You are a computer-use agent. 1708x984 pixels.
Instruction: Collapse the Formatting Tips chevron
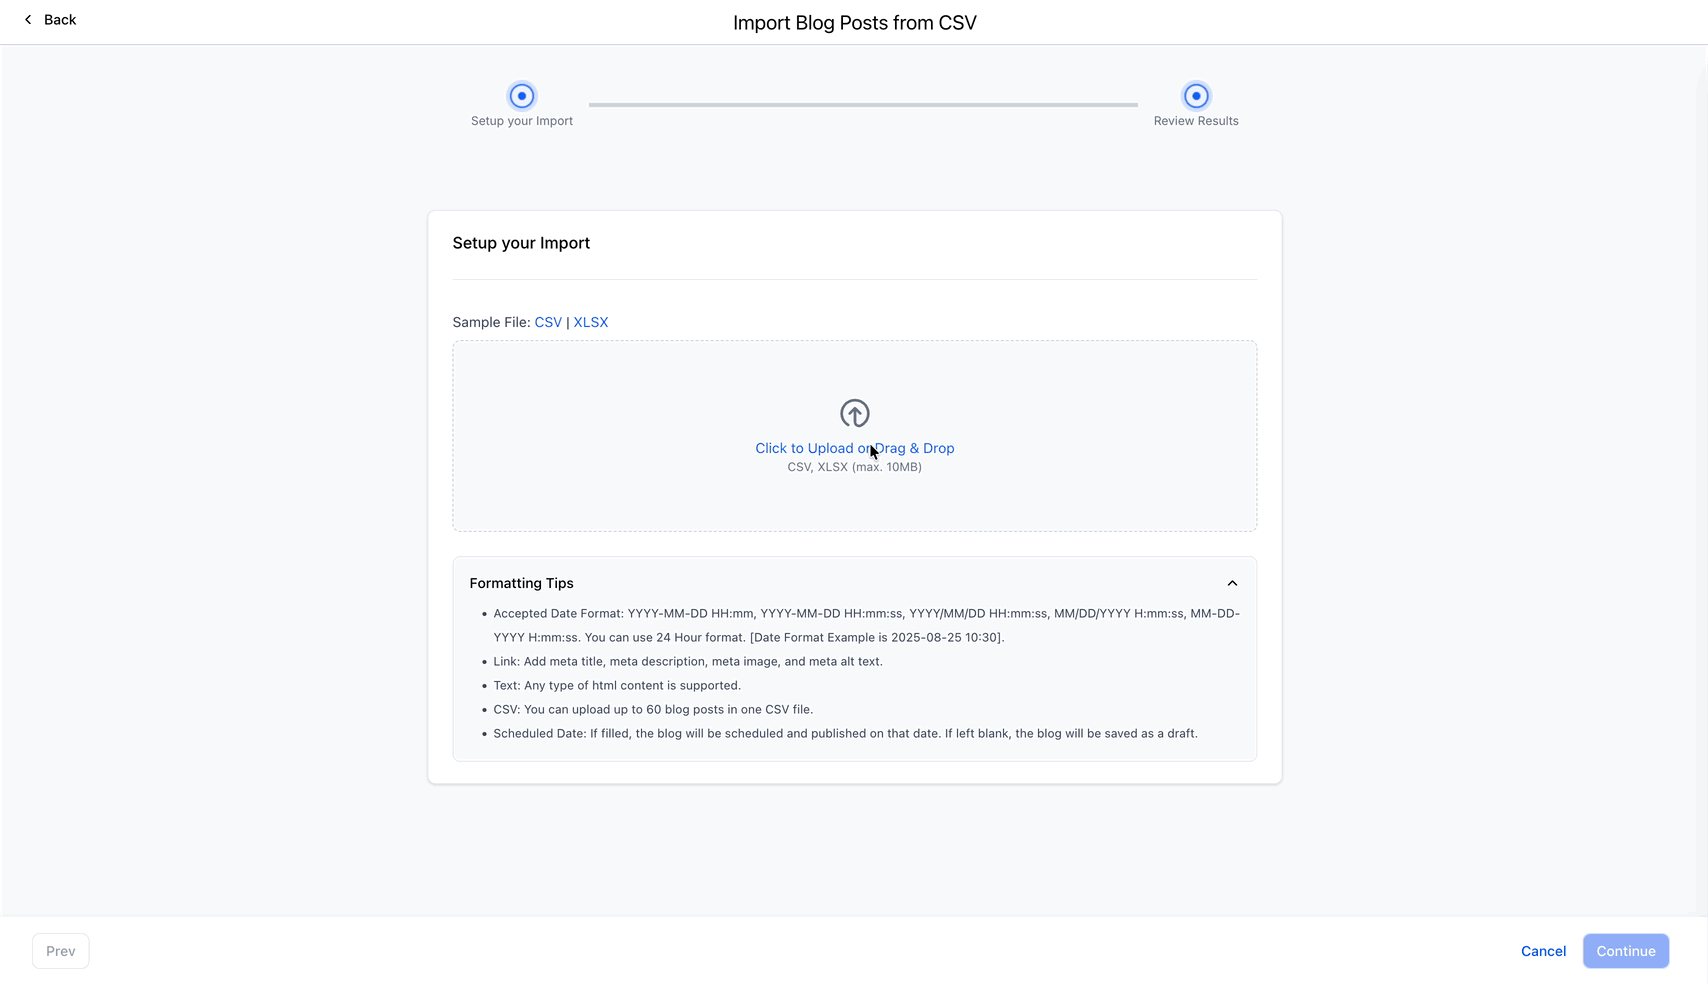click(x=1232, y=583)
